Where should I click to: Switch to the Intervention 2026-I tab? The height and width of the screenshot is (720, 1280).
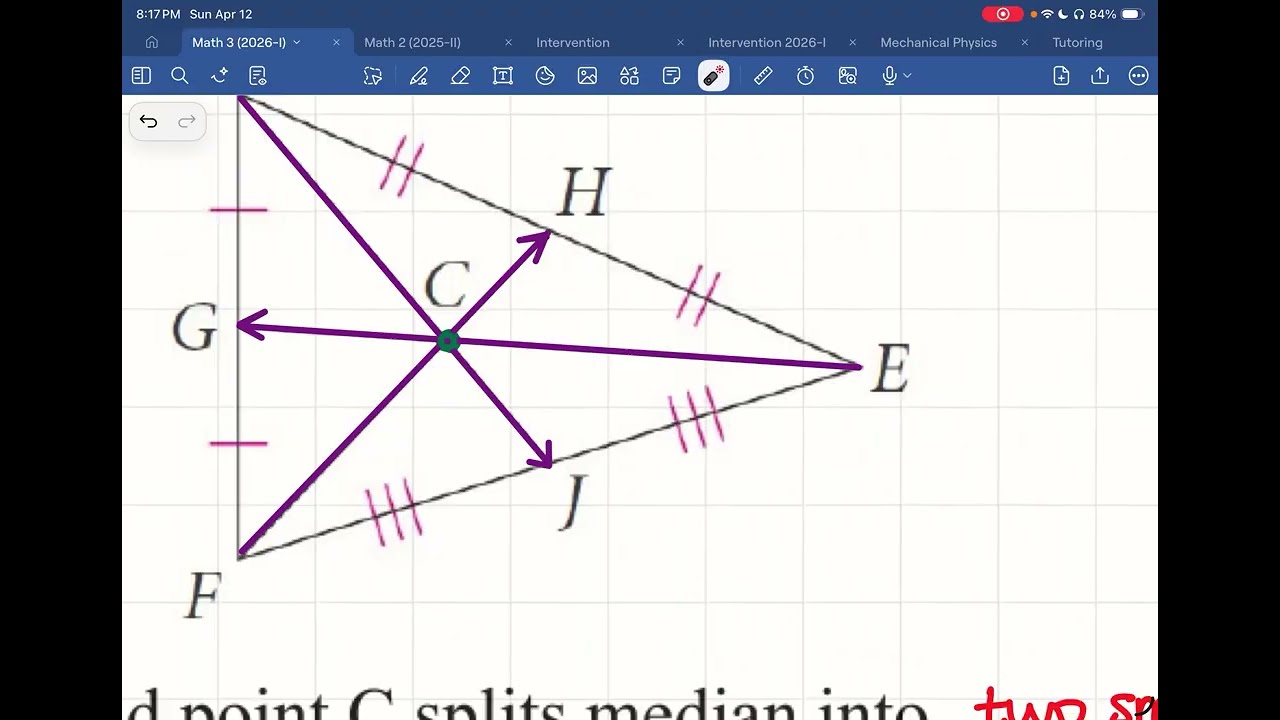point(767,42)
